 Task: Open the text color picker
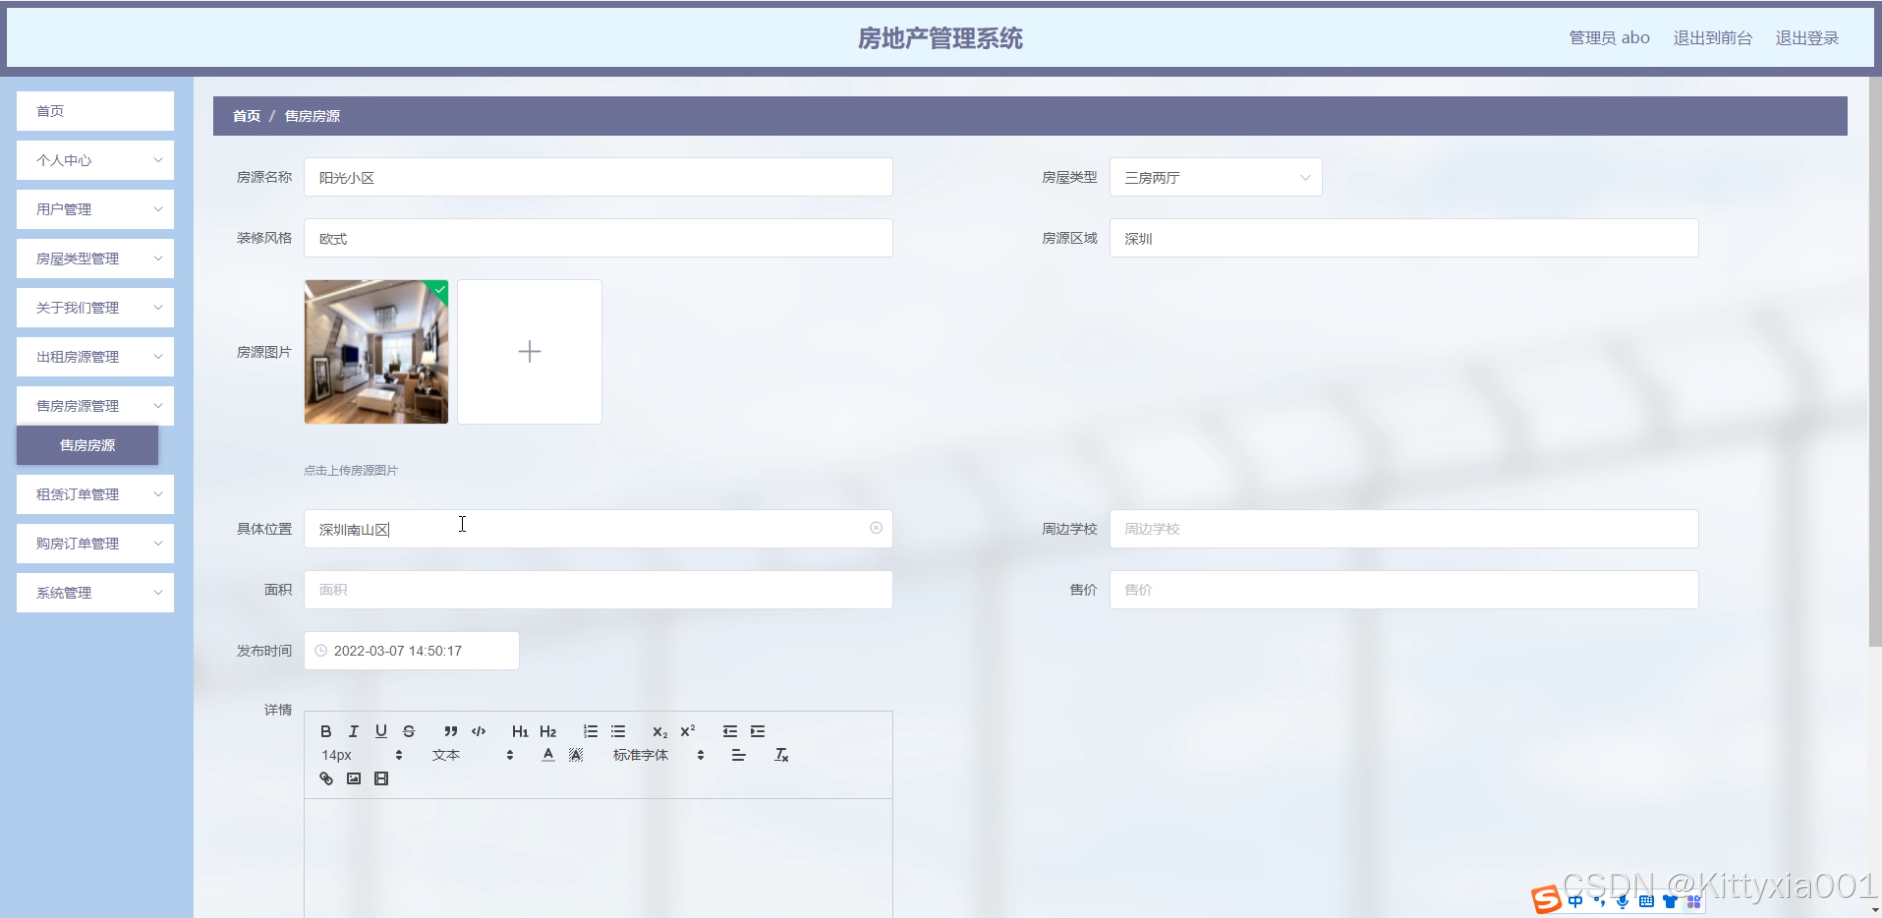point(548,755)
